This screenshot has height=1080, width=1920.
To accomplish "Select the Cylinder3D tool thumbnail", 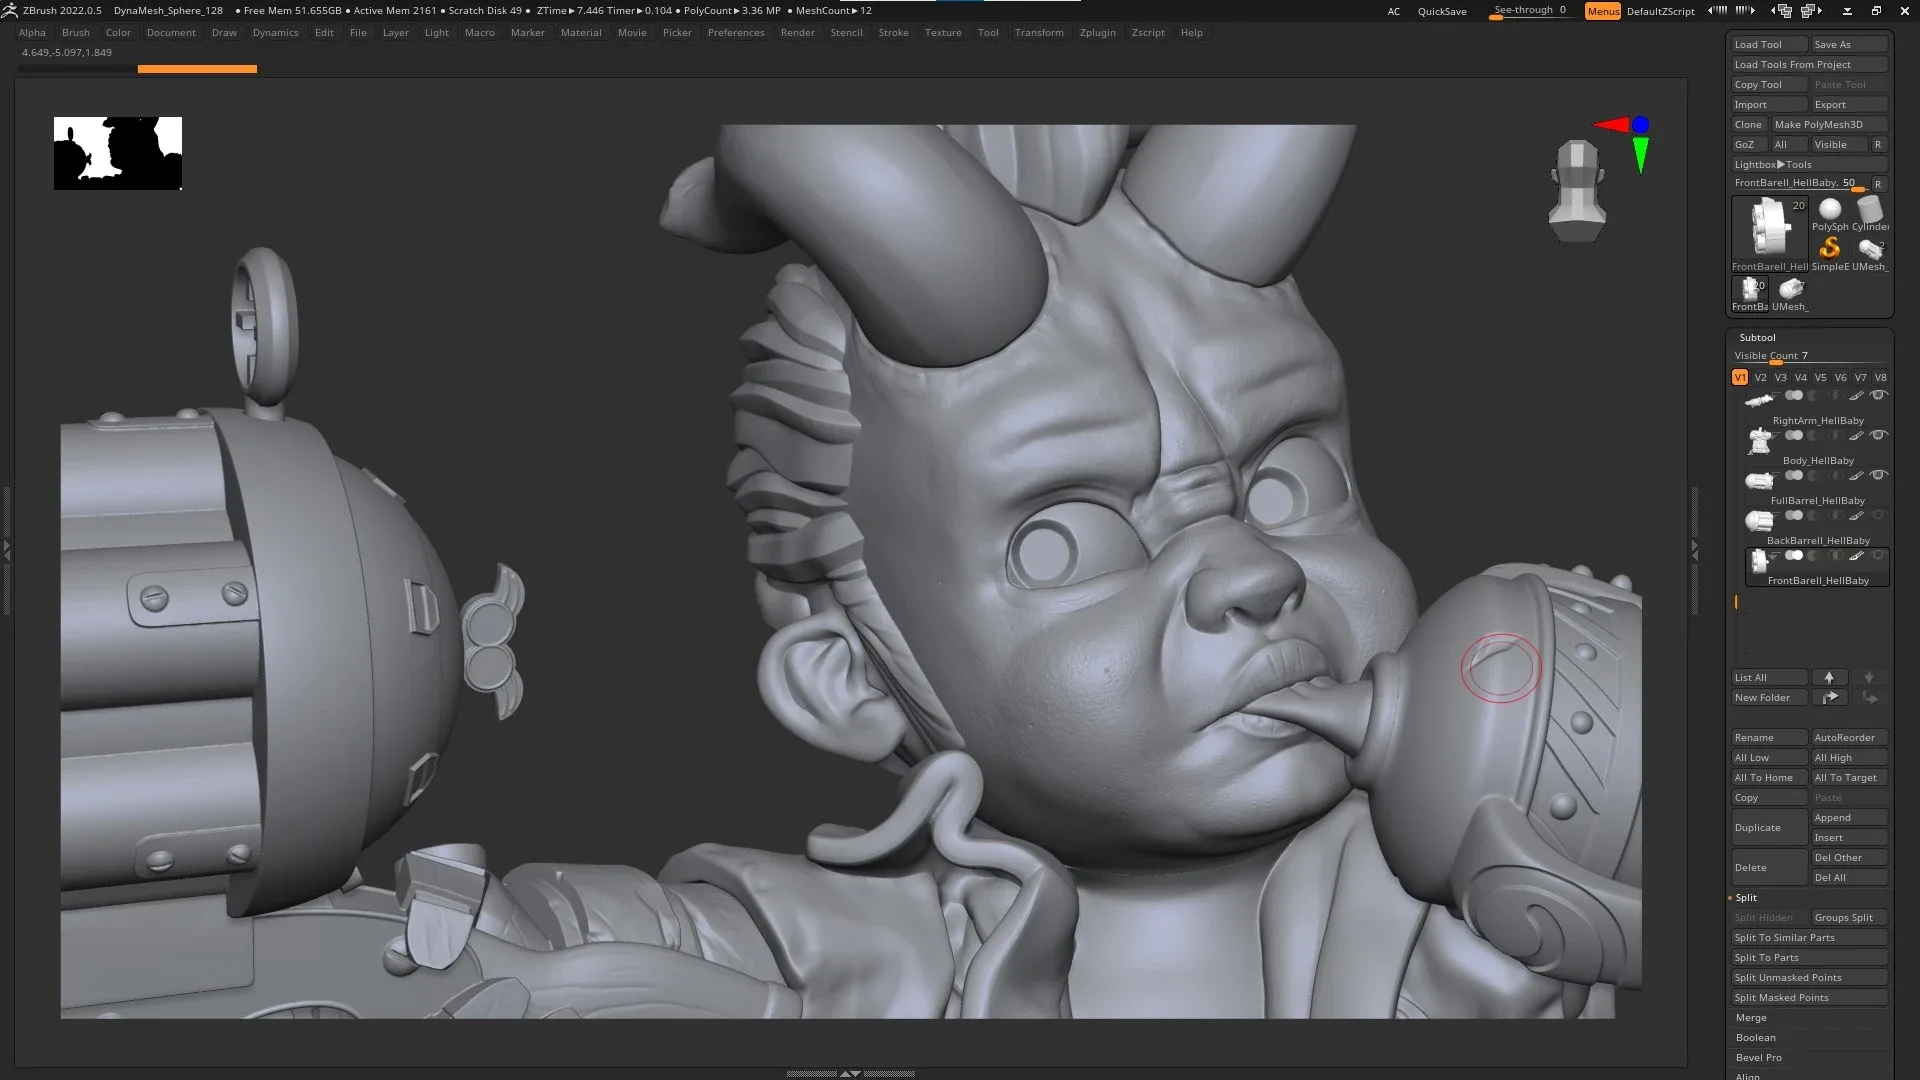I will tap(1868, 209).
